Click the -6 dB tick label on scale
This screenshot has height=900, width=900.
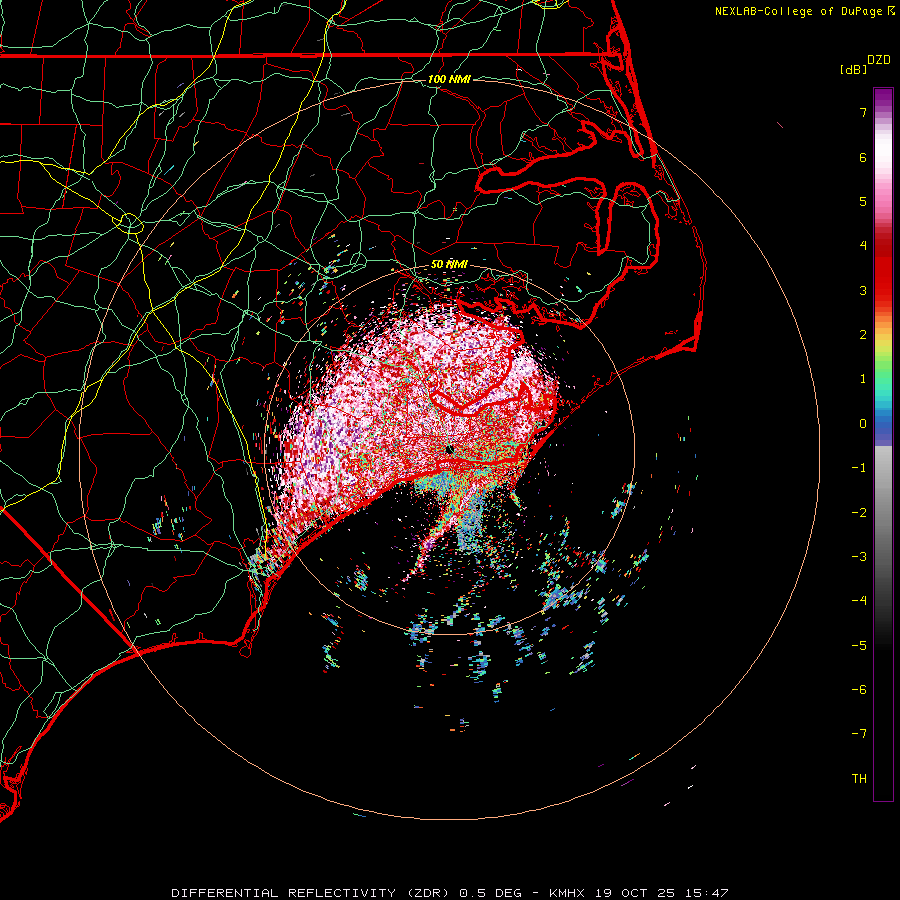[859, 690]
